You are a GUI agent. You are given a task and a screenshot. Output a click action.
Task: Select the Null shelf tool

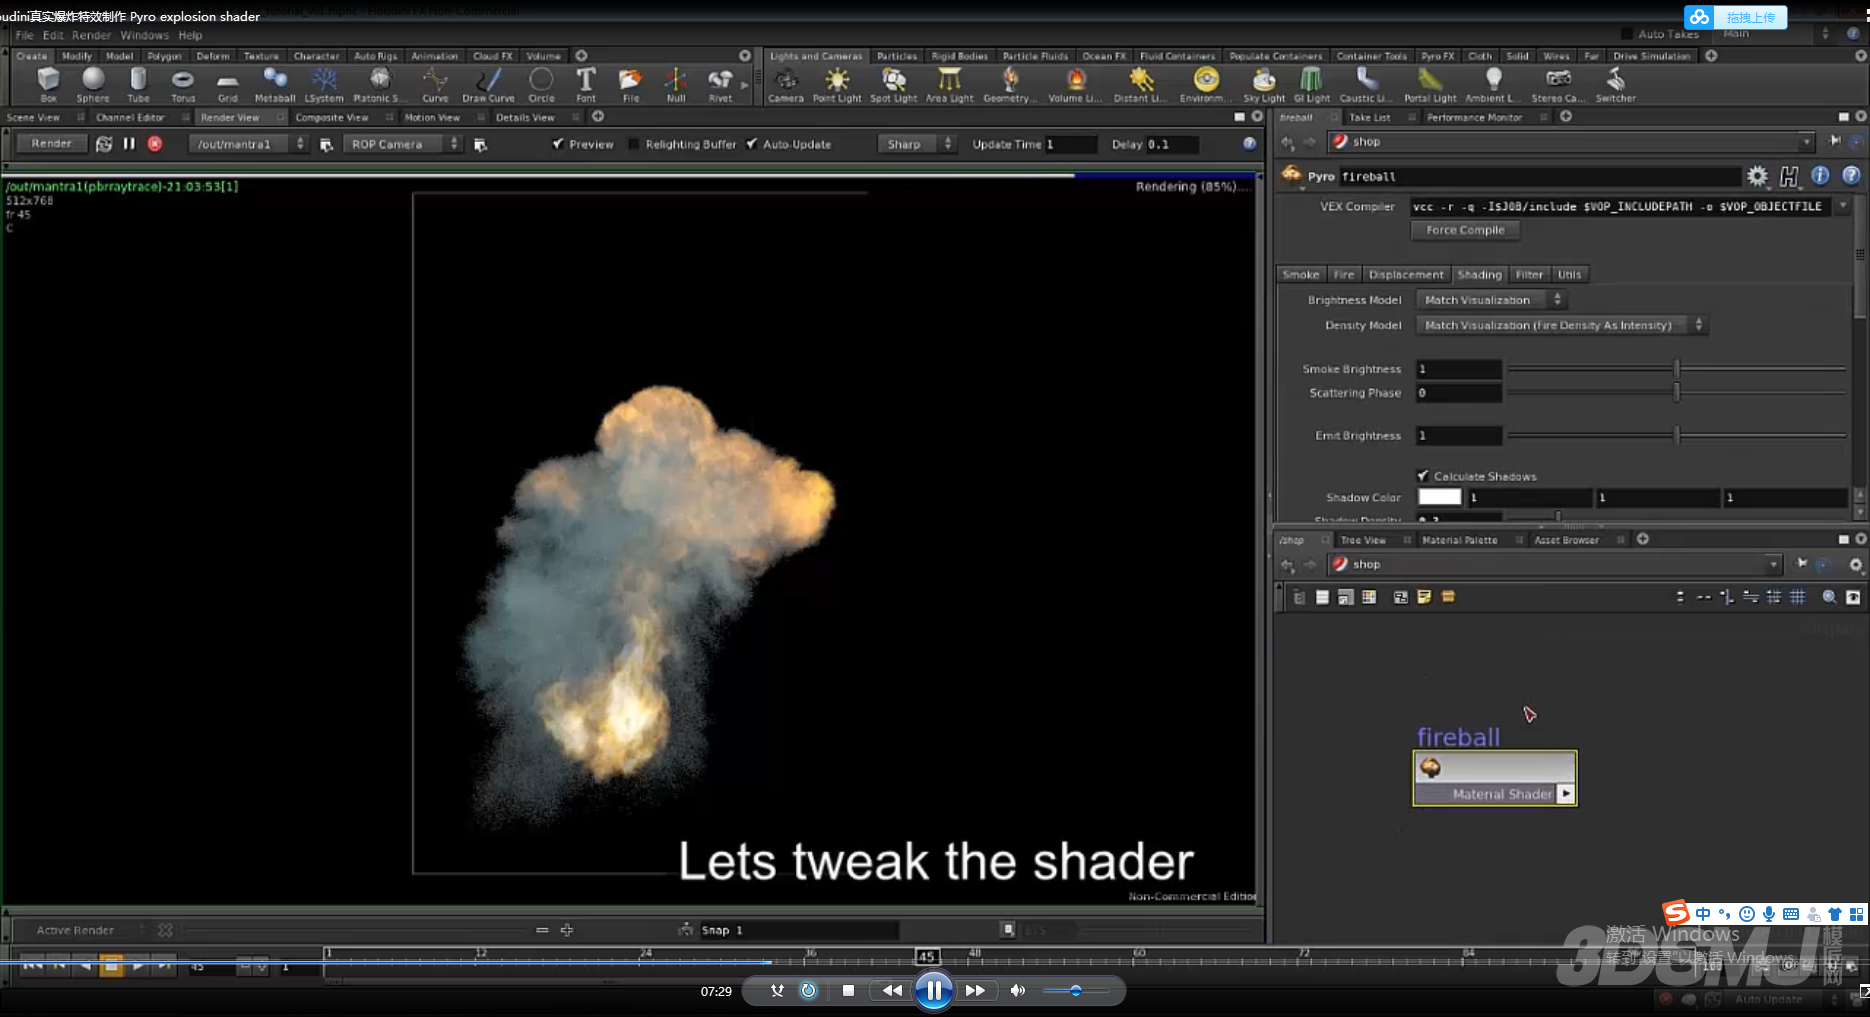pyautogui.click(x=676, y=84)
